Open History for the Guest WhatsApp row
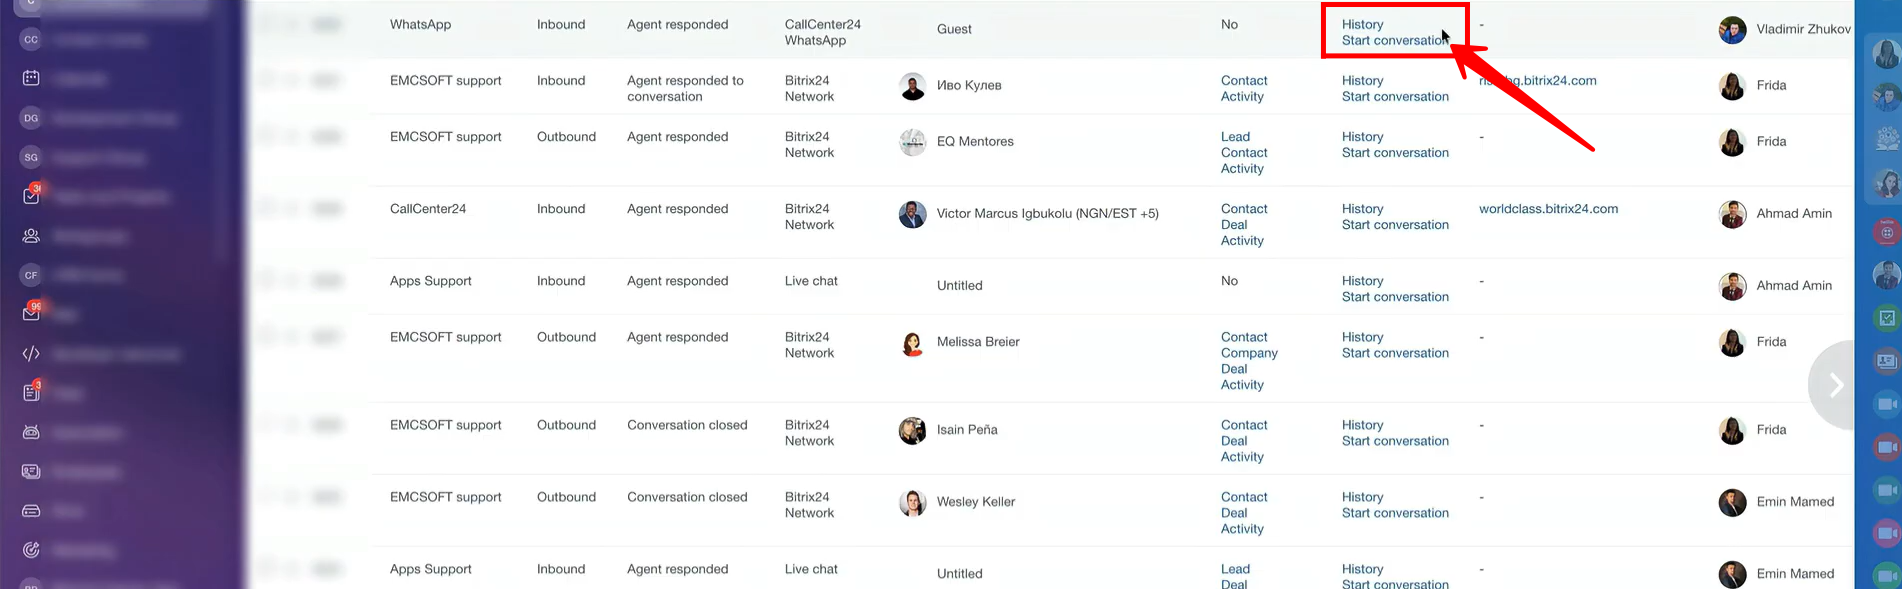Viewport: 1902px width, 589px height. [1362, 24]
